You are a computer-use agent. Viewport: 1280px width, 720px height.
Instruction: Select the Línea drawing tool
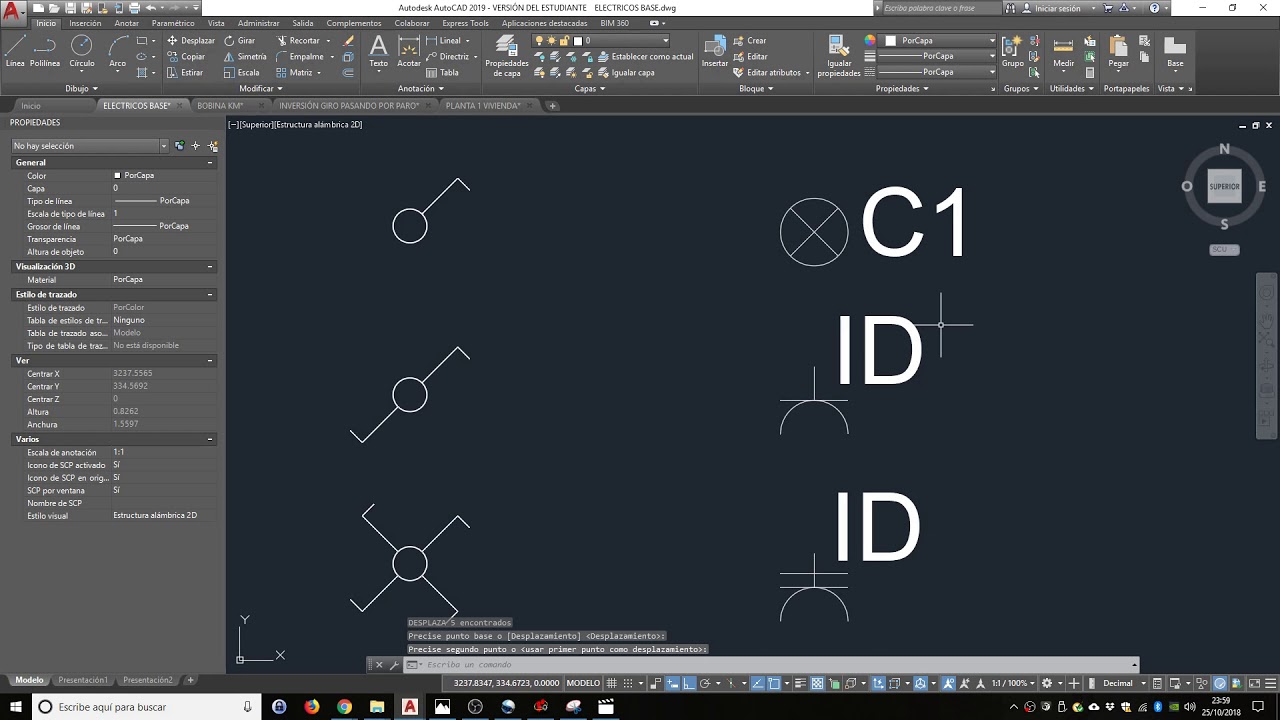(x=15, y=51)
